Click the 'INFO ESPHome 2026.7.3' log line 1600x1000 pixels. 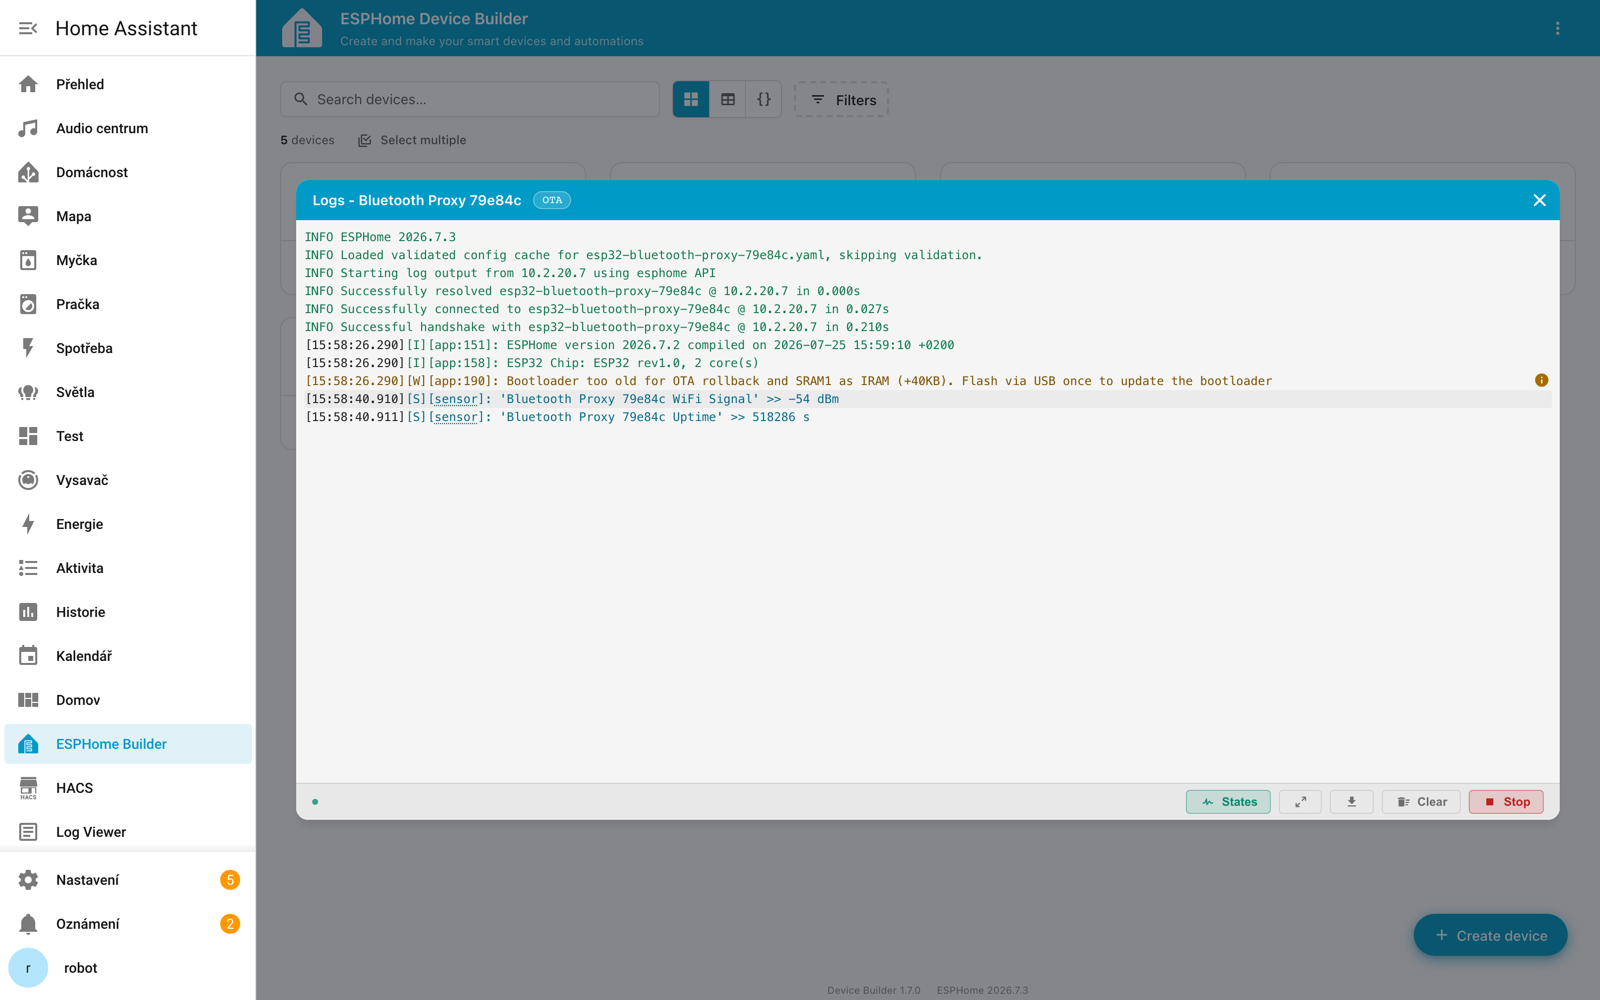(x=380, y=237)
